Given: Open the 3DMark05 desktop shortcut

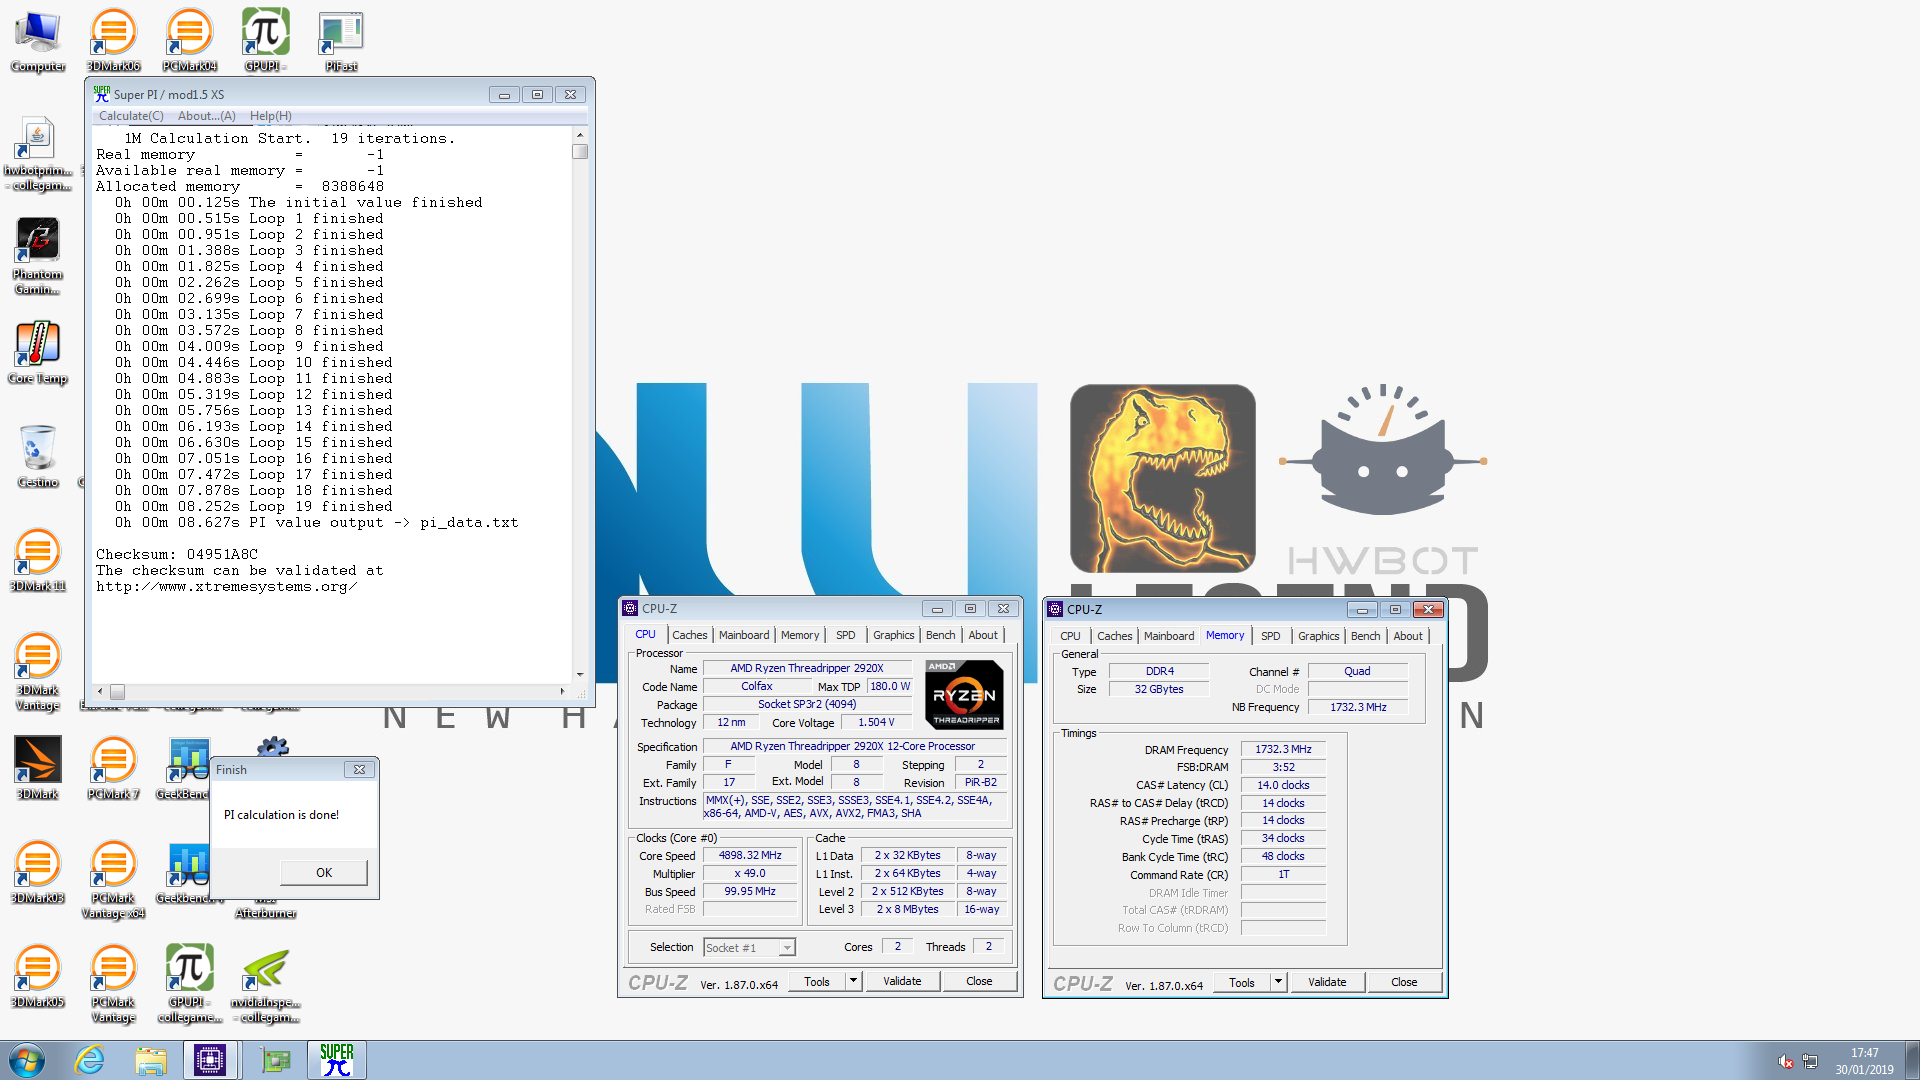Looking at the screenshot, I should pos(38,976).
